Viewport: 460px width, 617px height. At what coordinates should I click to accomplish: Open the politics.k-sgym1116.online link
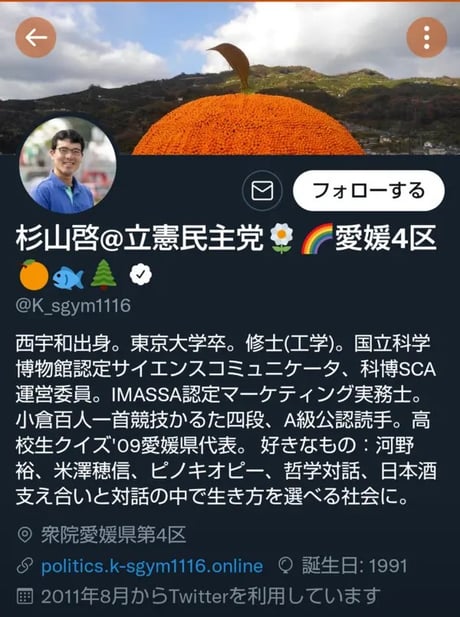152,566
